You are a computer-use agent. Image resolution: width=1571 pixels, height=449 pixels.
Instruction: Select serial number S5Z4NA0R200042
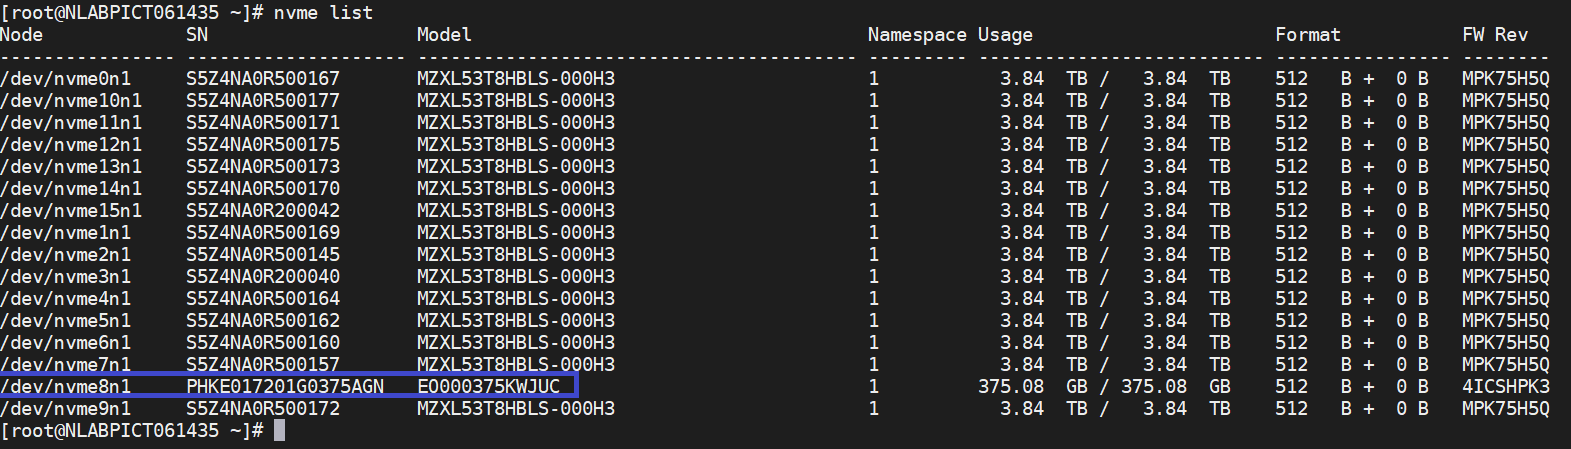(x=262, y=211)
